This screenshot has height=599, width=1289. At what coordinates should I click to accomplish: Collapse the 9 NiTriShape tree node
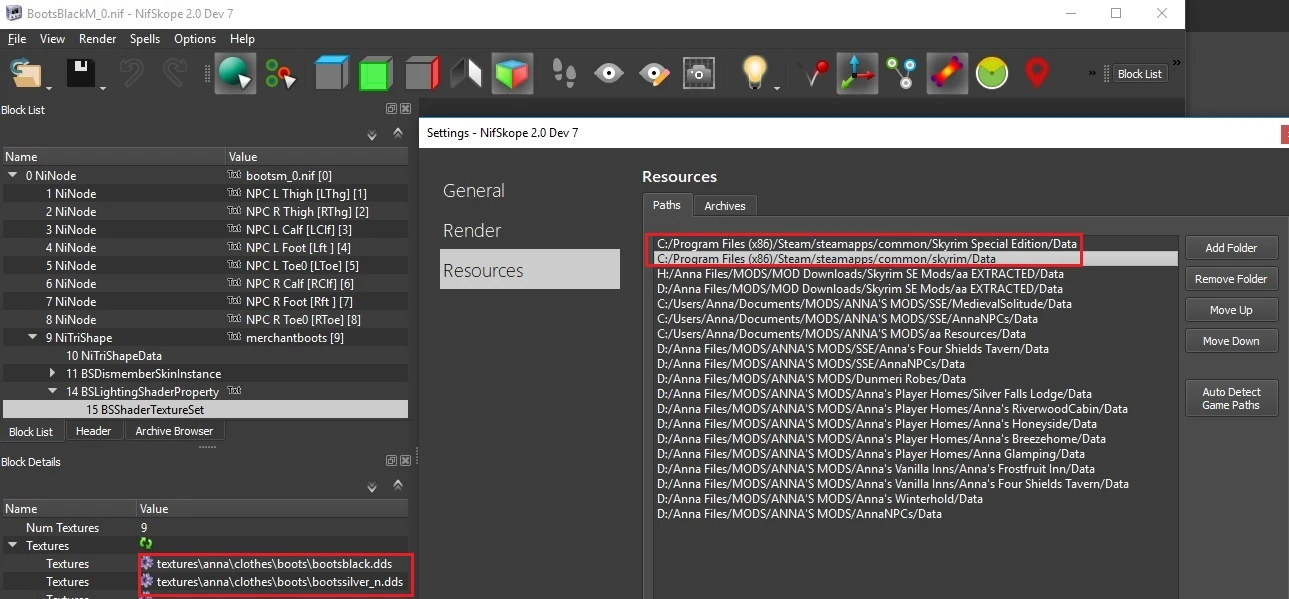coord(35,338)
